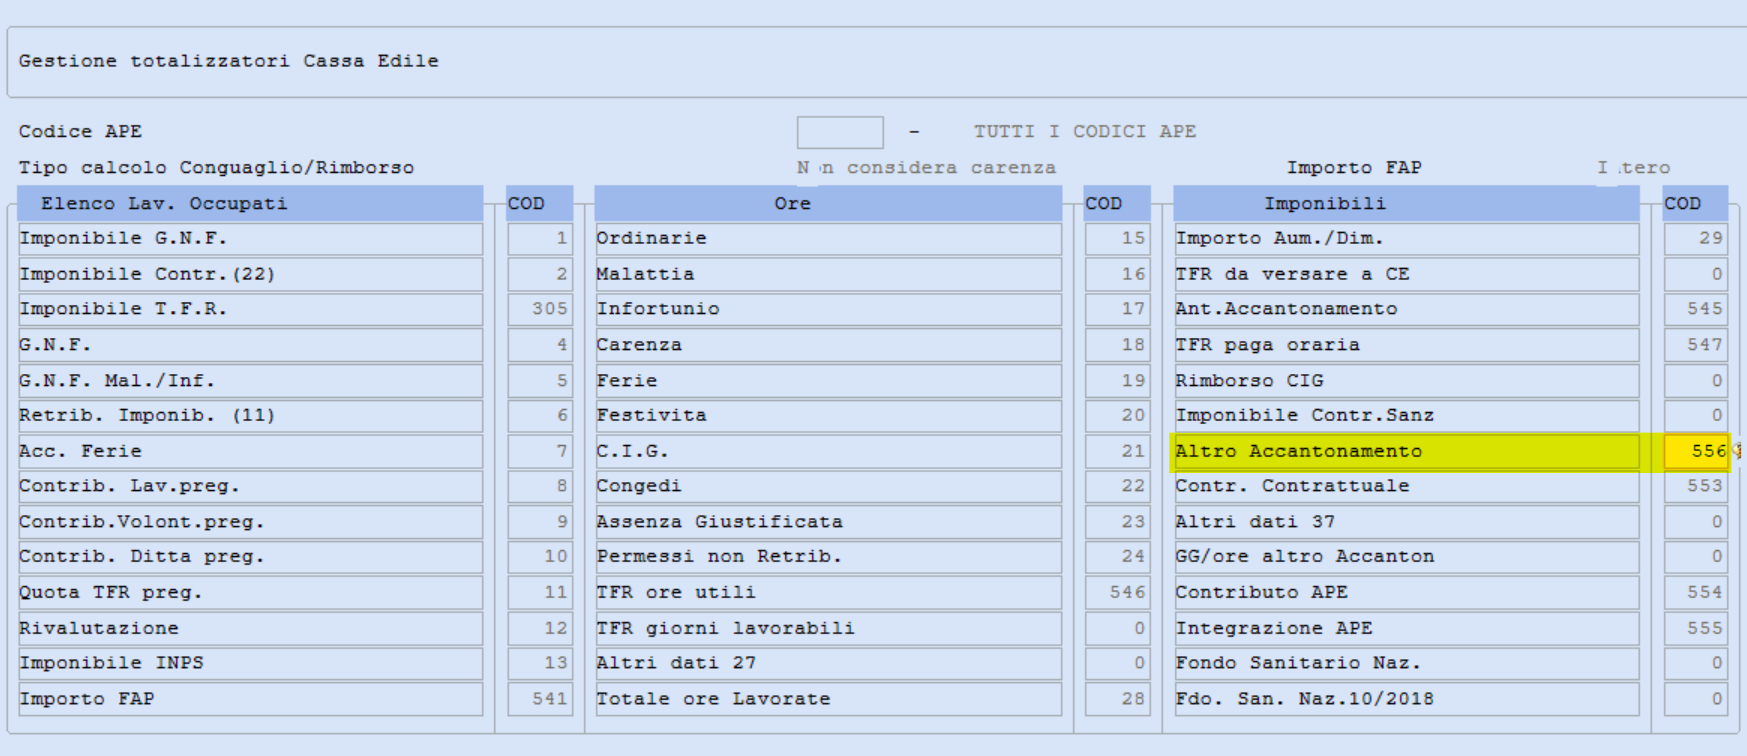Click the Integrazione APE code field 555

1696,629
